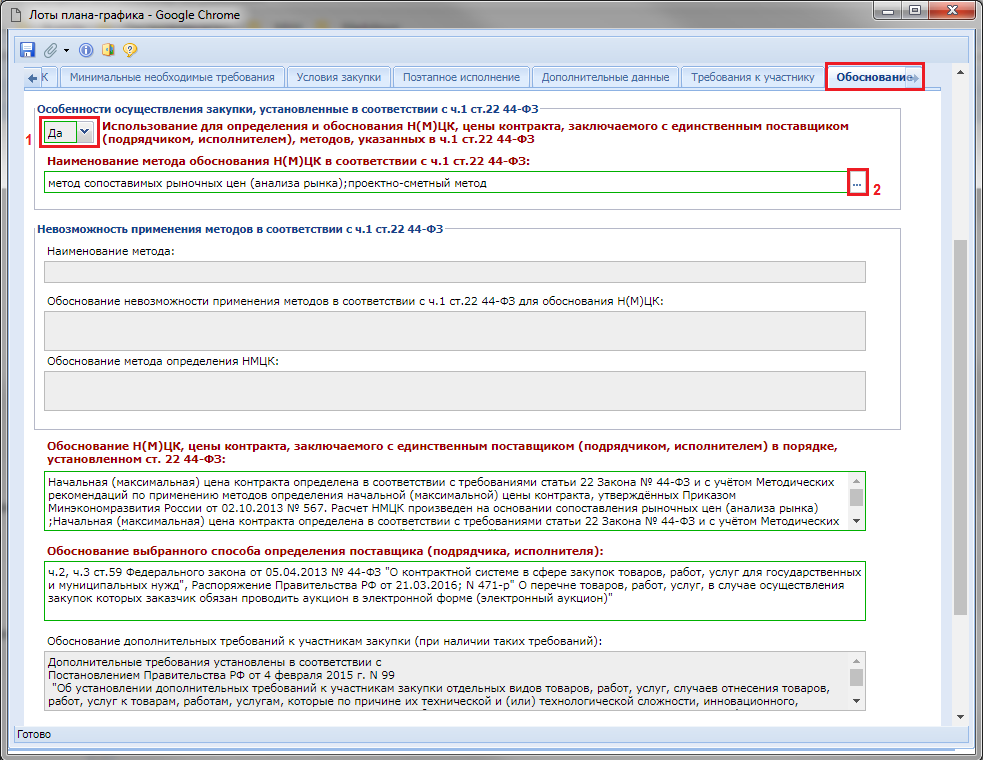The image size is (983, 760).
Task: Click the yellow help question mark icon
Action: coord(129,49)
